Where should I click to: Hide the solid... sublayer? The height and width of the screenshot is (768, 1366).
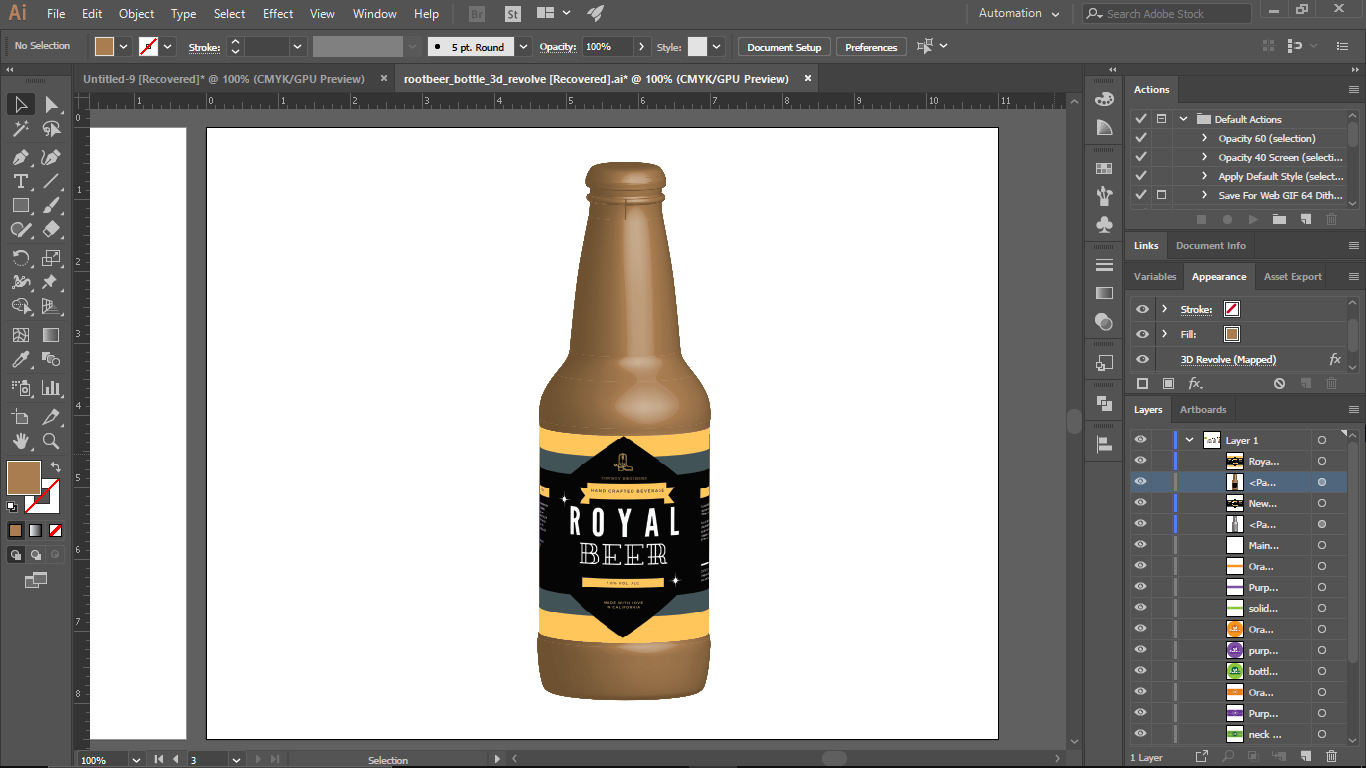[x=1140, y=608]
